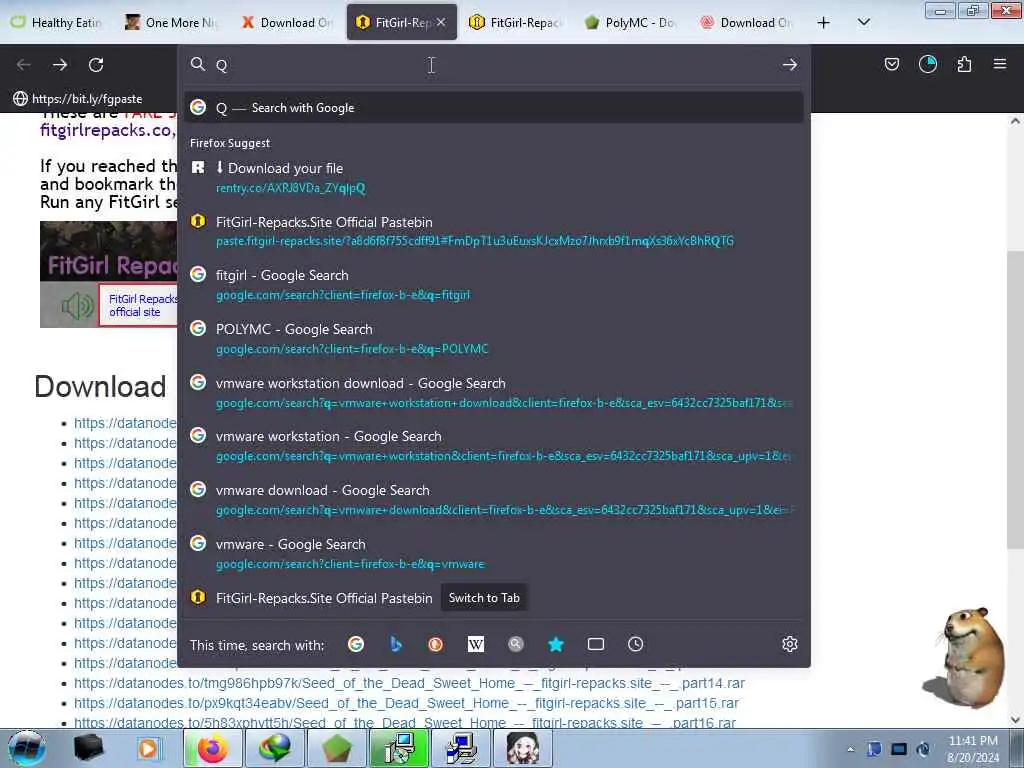Search this time with Wikipedia icon
Image resolution: width=1024 pixels, height=768 pixels.
475,645
